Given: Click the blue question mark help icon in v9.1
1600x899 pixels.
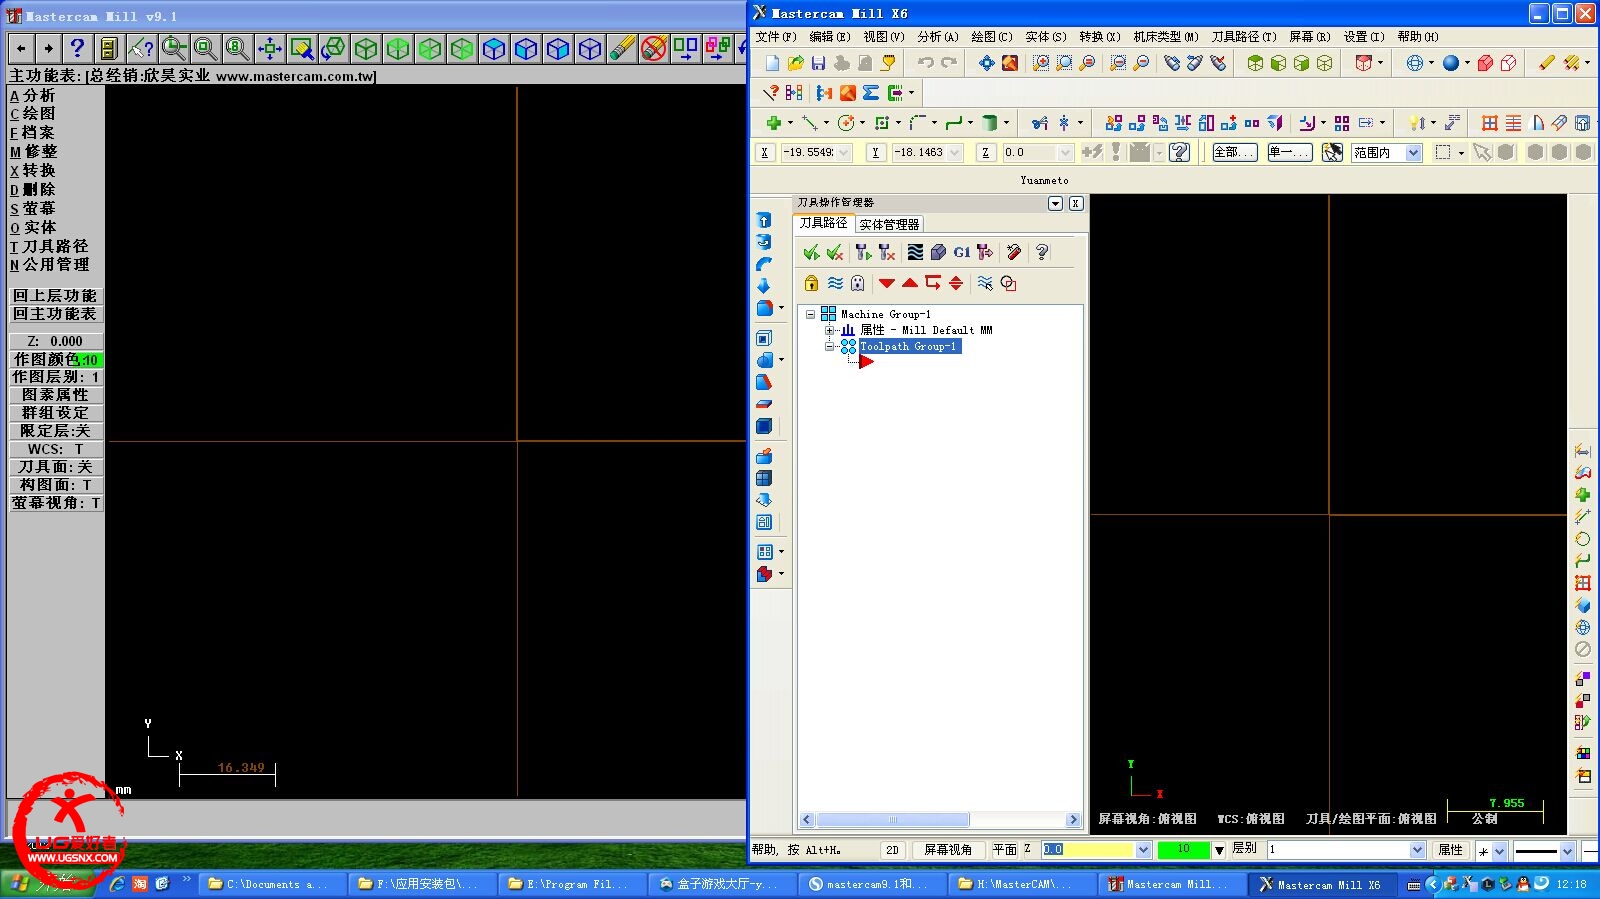Looking at the screenshot, I should point(77,48).
